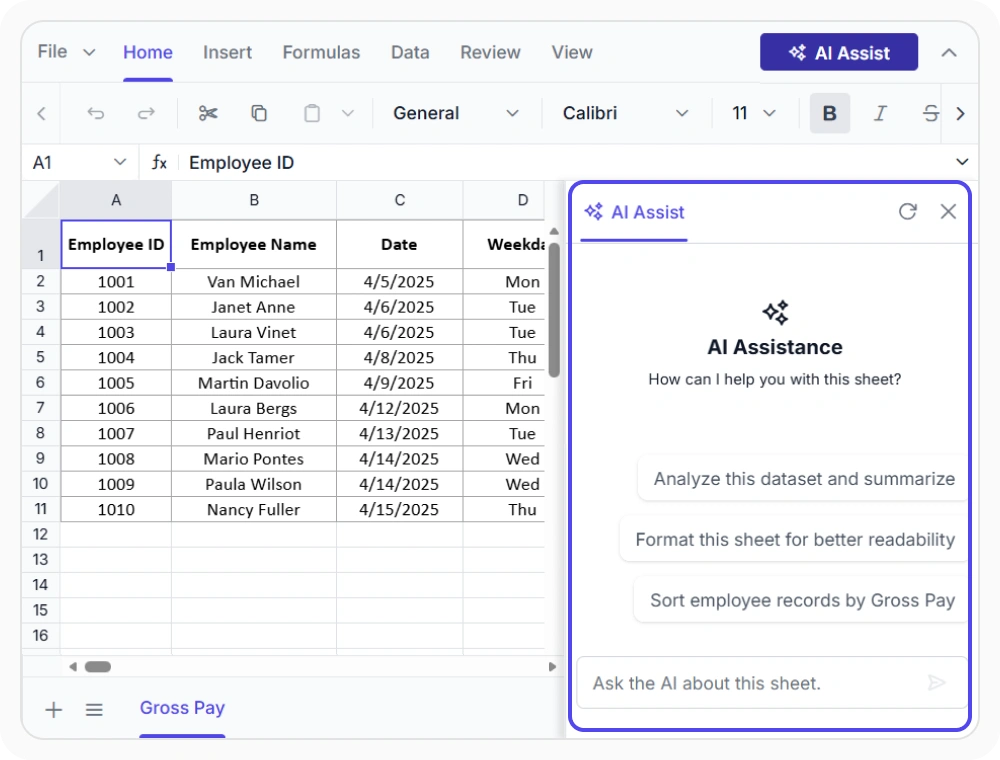This screenshot has width=1000, height=760.
Task: Toggle Strikethrough formatting
Action: coord(930,113)
